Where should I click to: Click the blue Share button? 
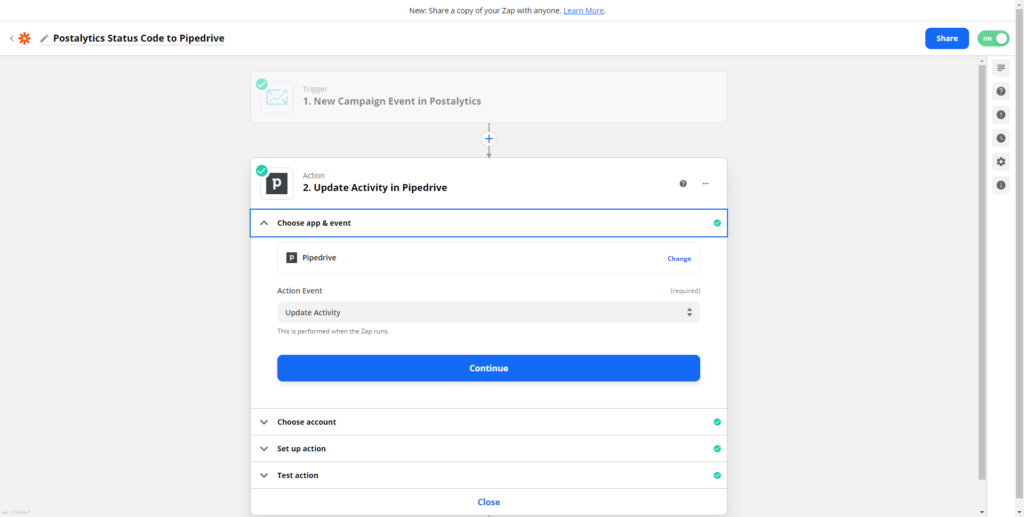946,39
